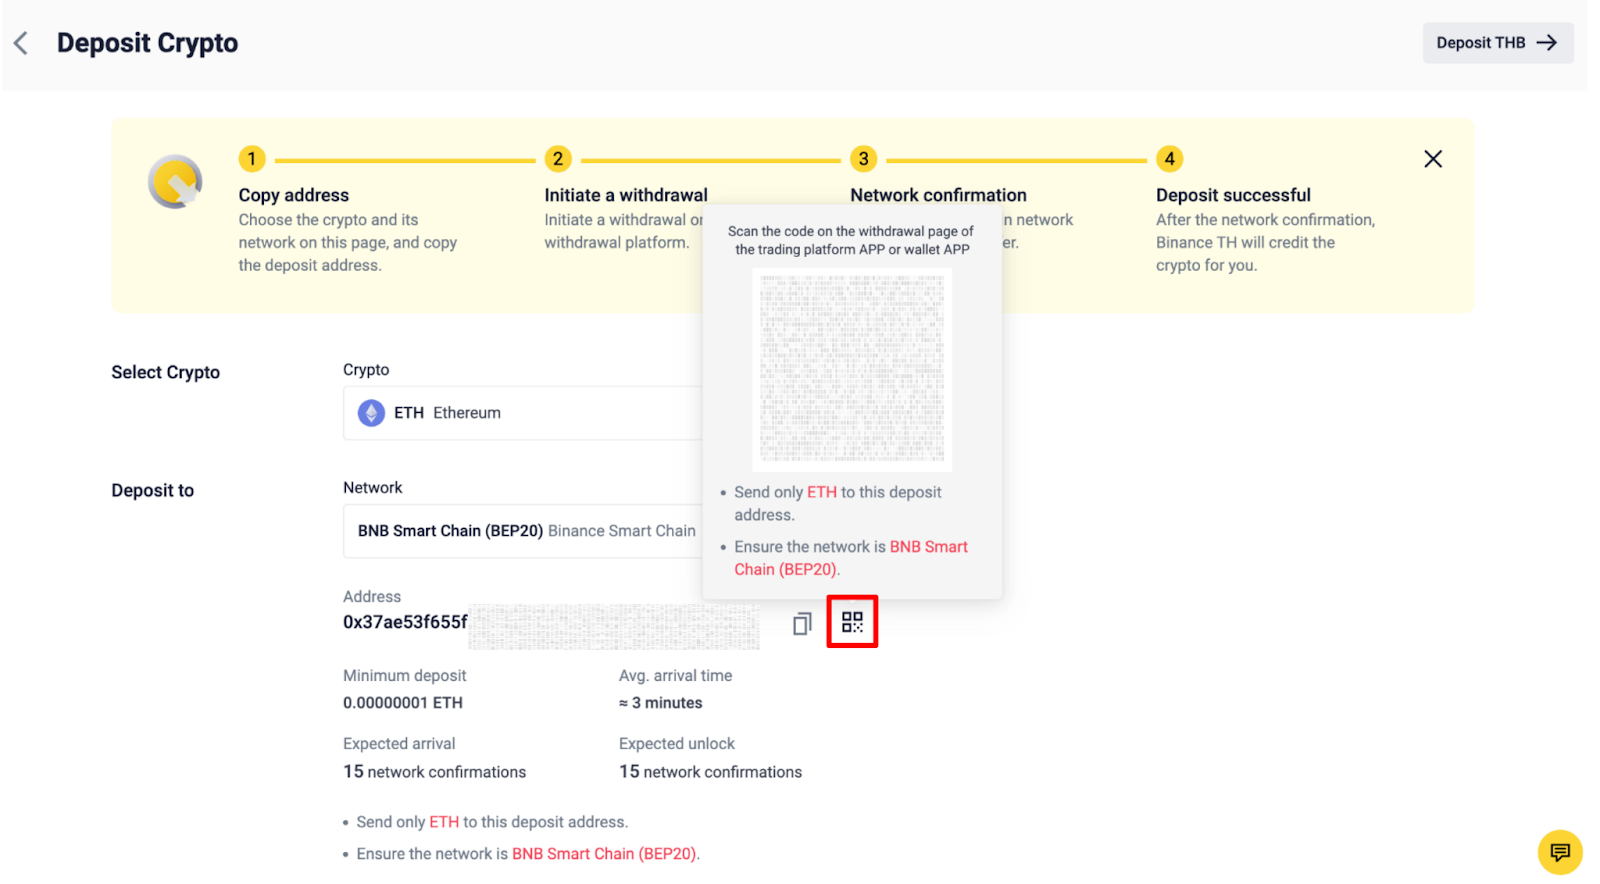1600x884 pixels.
Task: Click the Deposit successful step heading
Action: pos(1233,195)
